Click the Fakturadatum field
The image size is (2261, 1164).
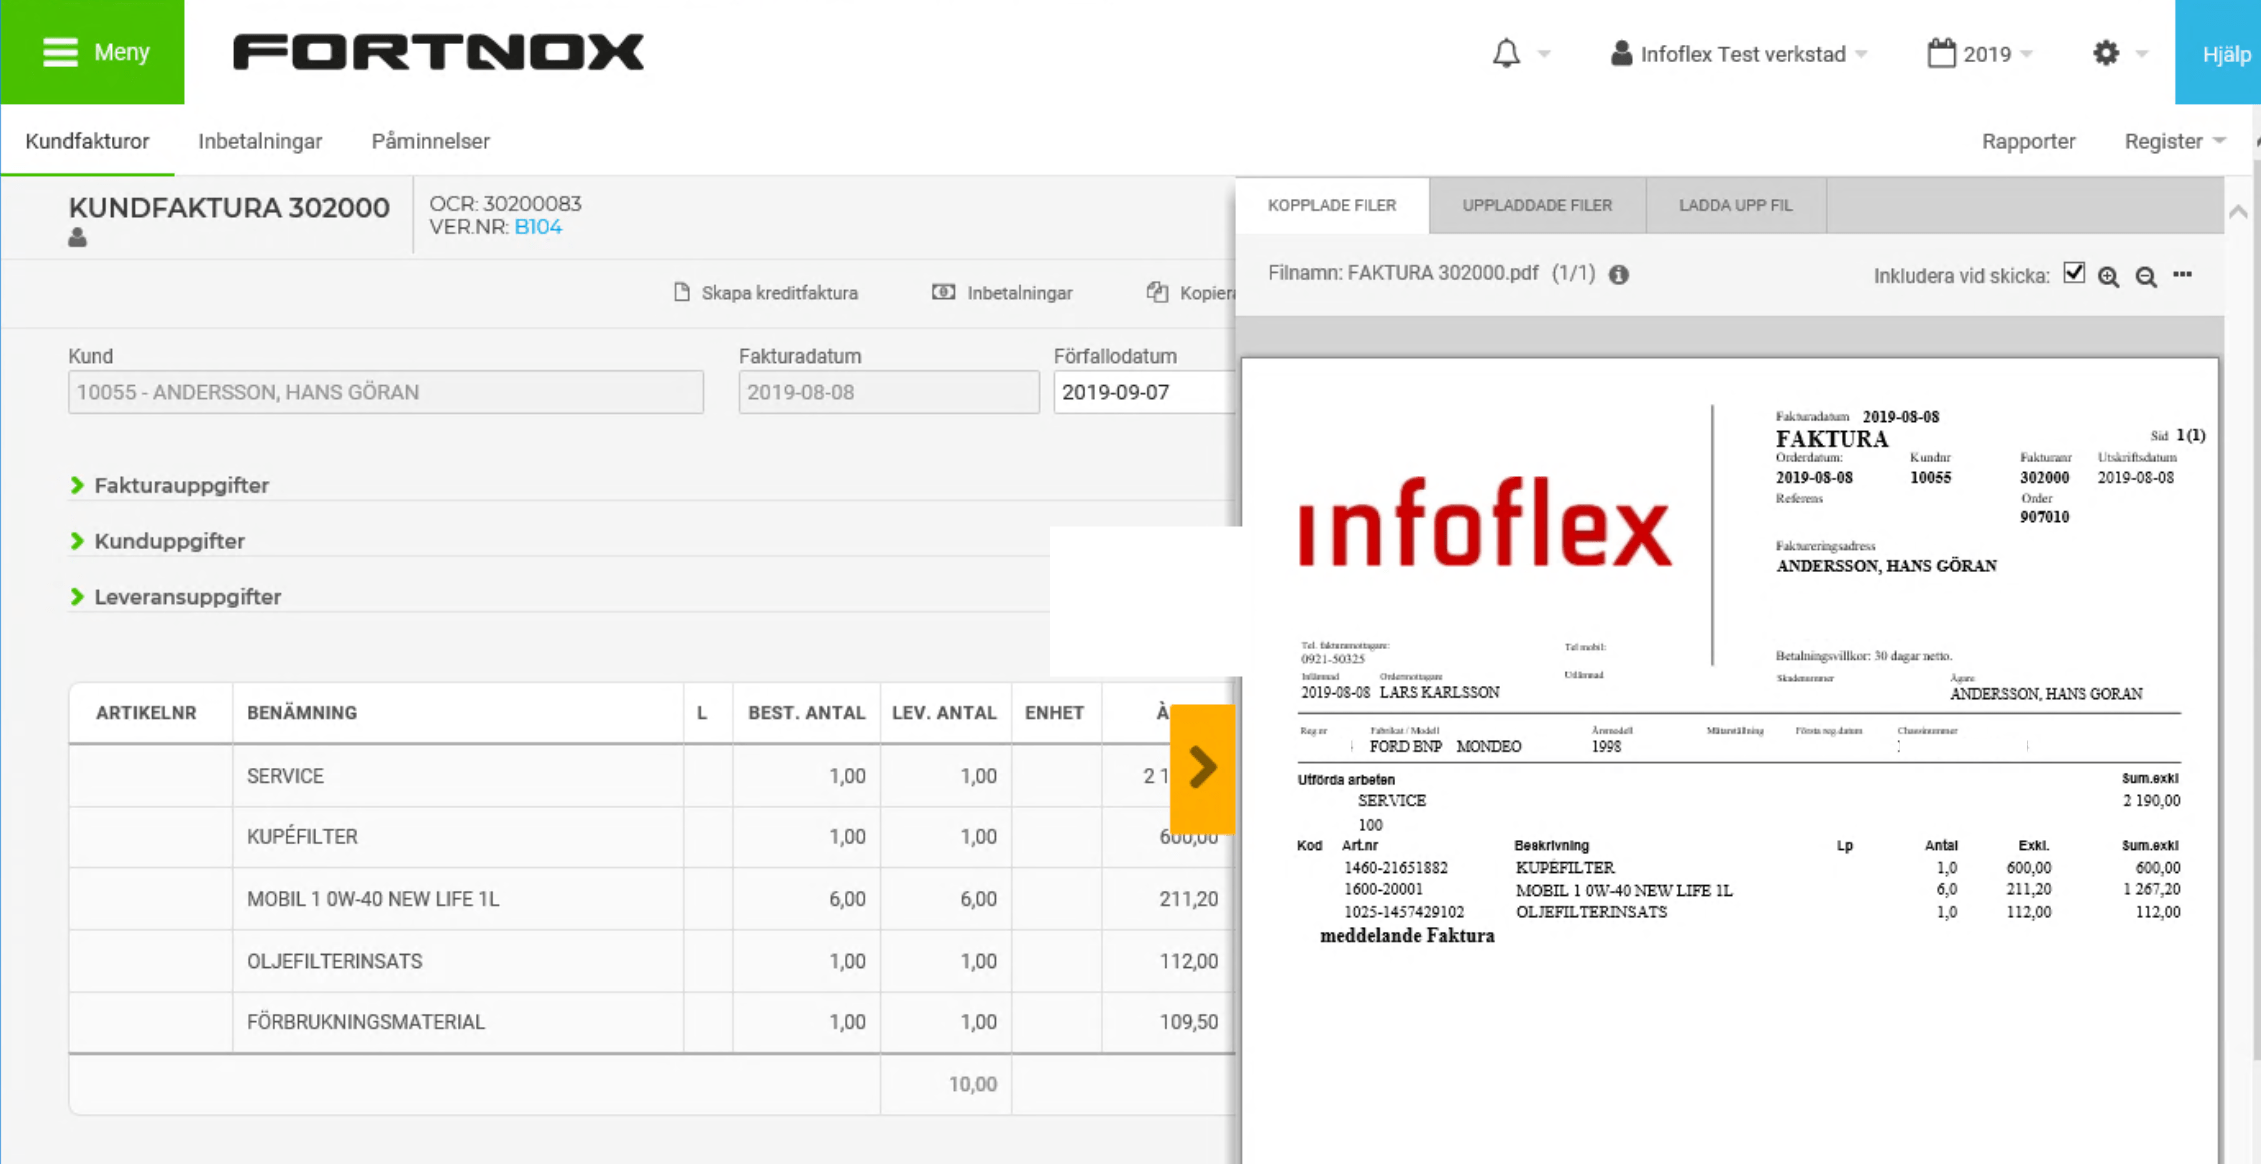tap(889, 392)
